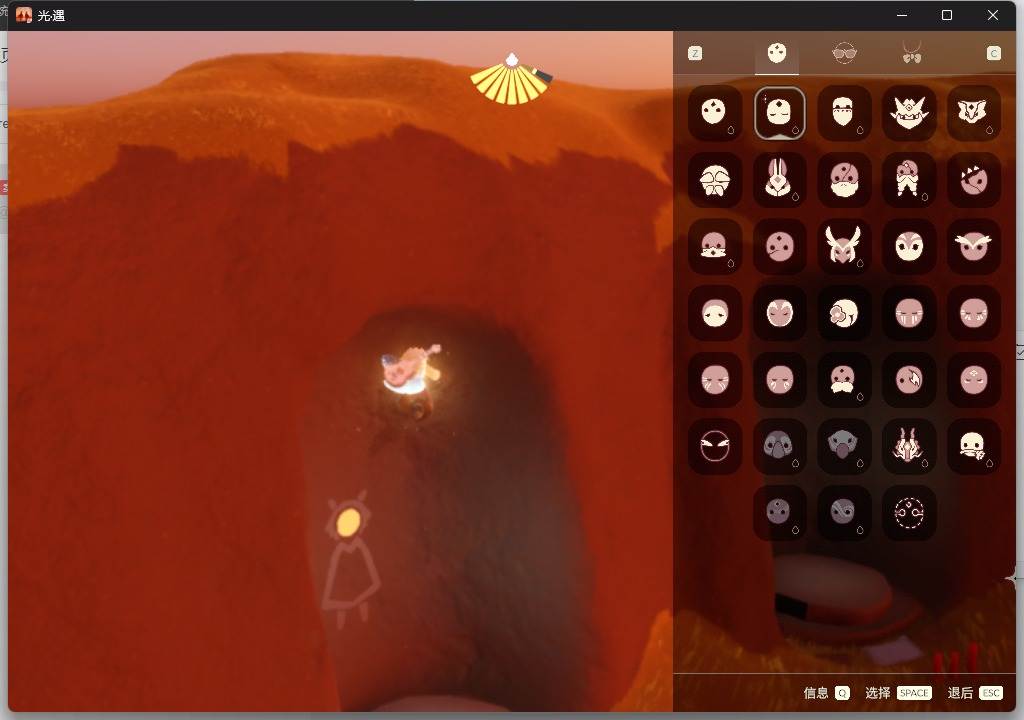Select the sleepy mask with pink forehead
The height and width of the screenshot is (720, 1024).
pos(714,313)
